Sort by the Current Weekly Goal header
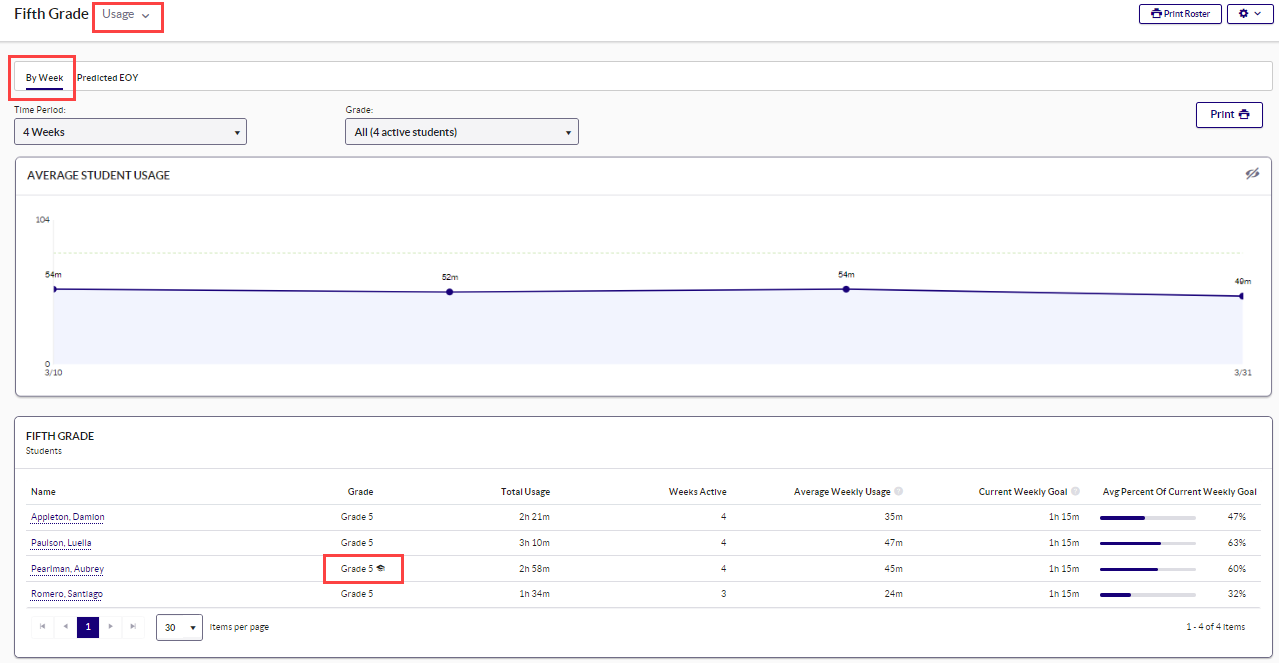 click(x=1023, y=492)
